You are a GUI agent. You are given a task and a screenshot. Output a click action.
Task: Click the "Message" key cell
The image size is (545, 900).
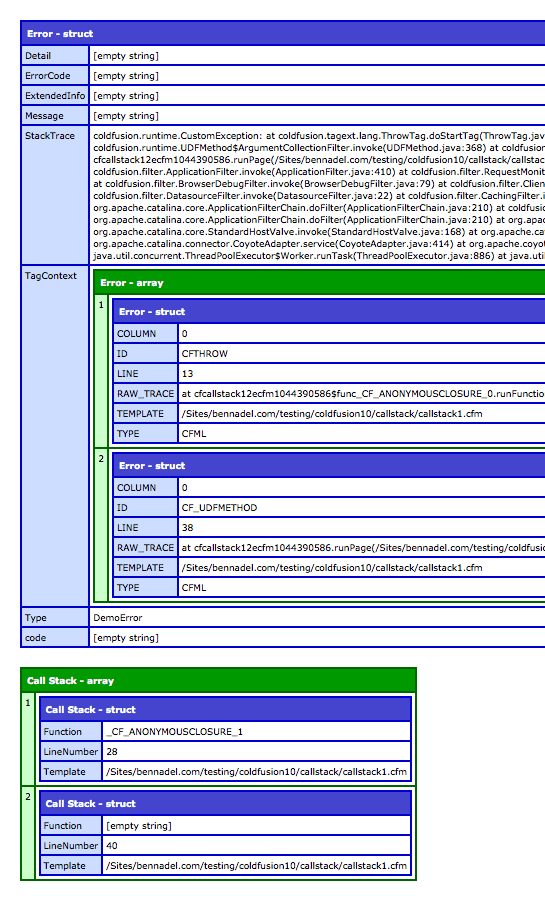55,116
